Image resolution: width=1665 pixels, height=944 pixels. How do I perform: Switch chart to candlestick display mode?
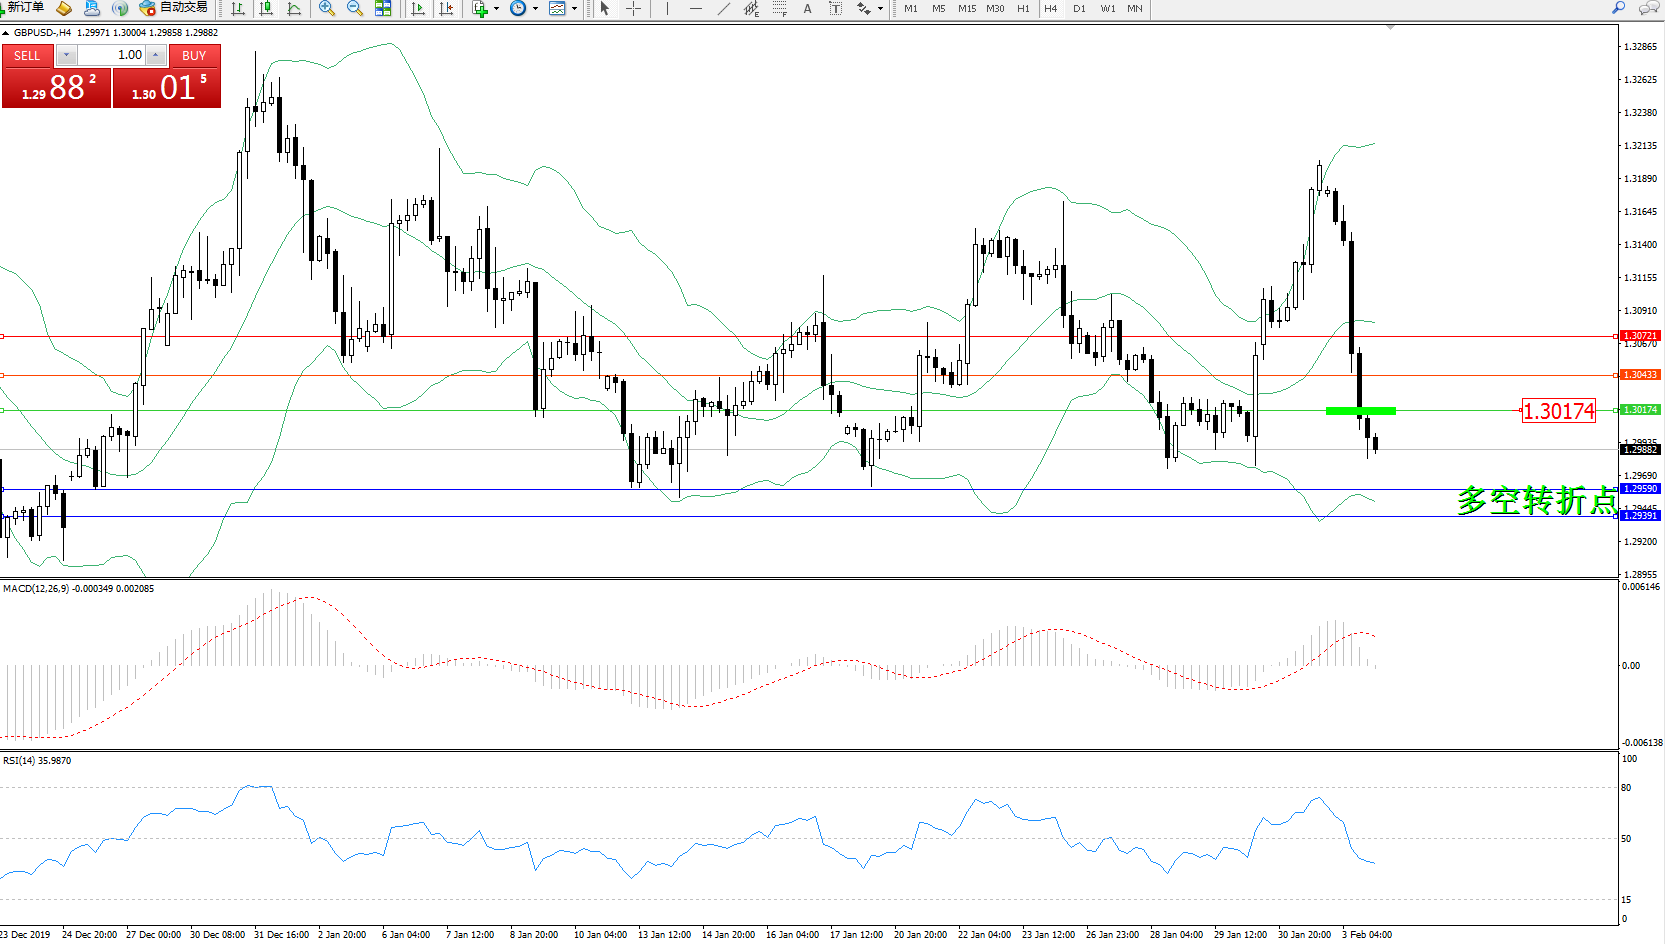266,8
